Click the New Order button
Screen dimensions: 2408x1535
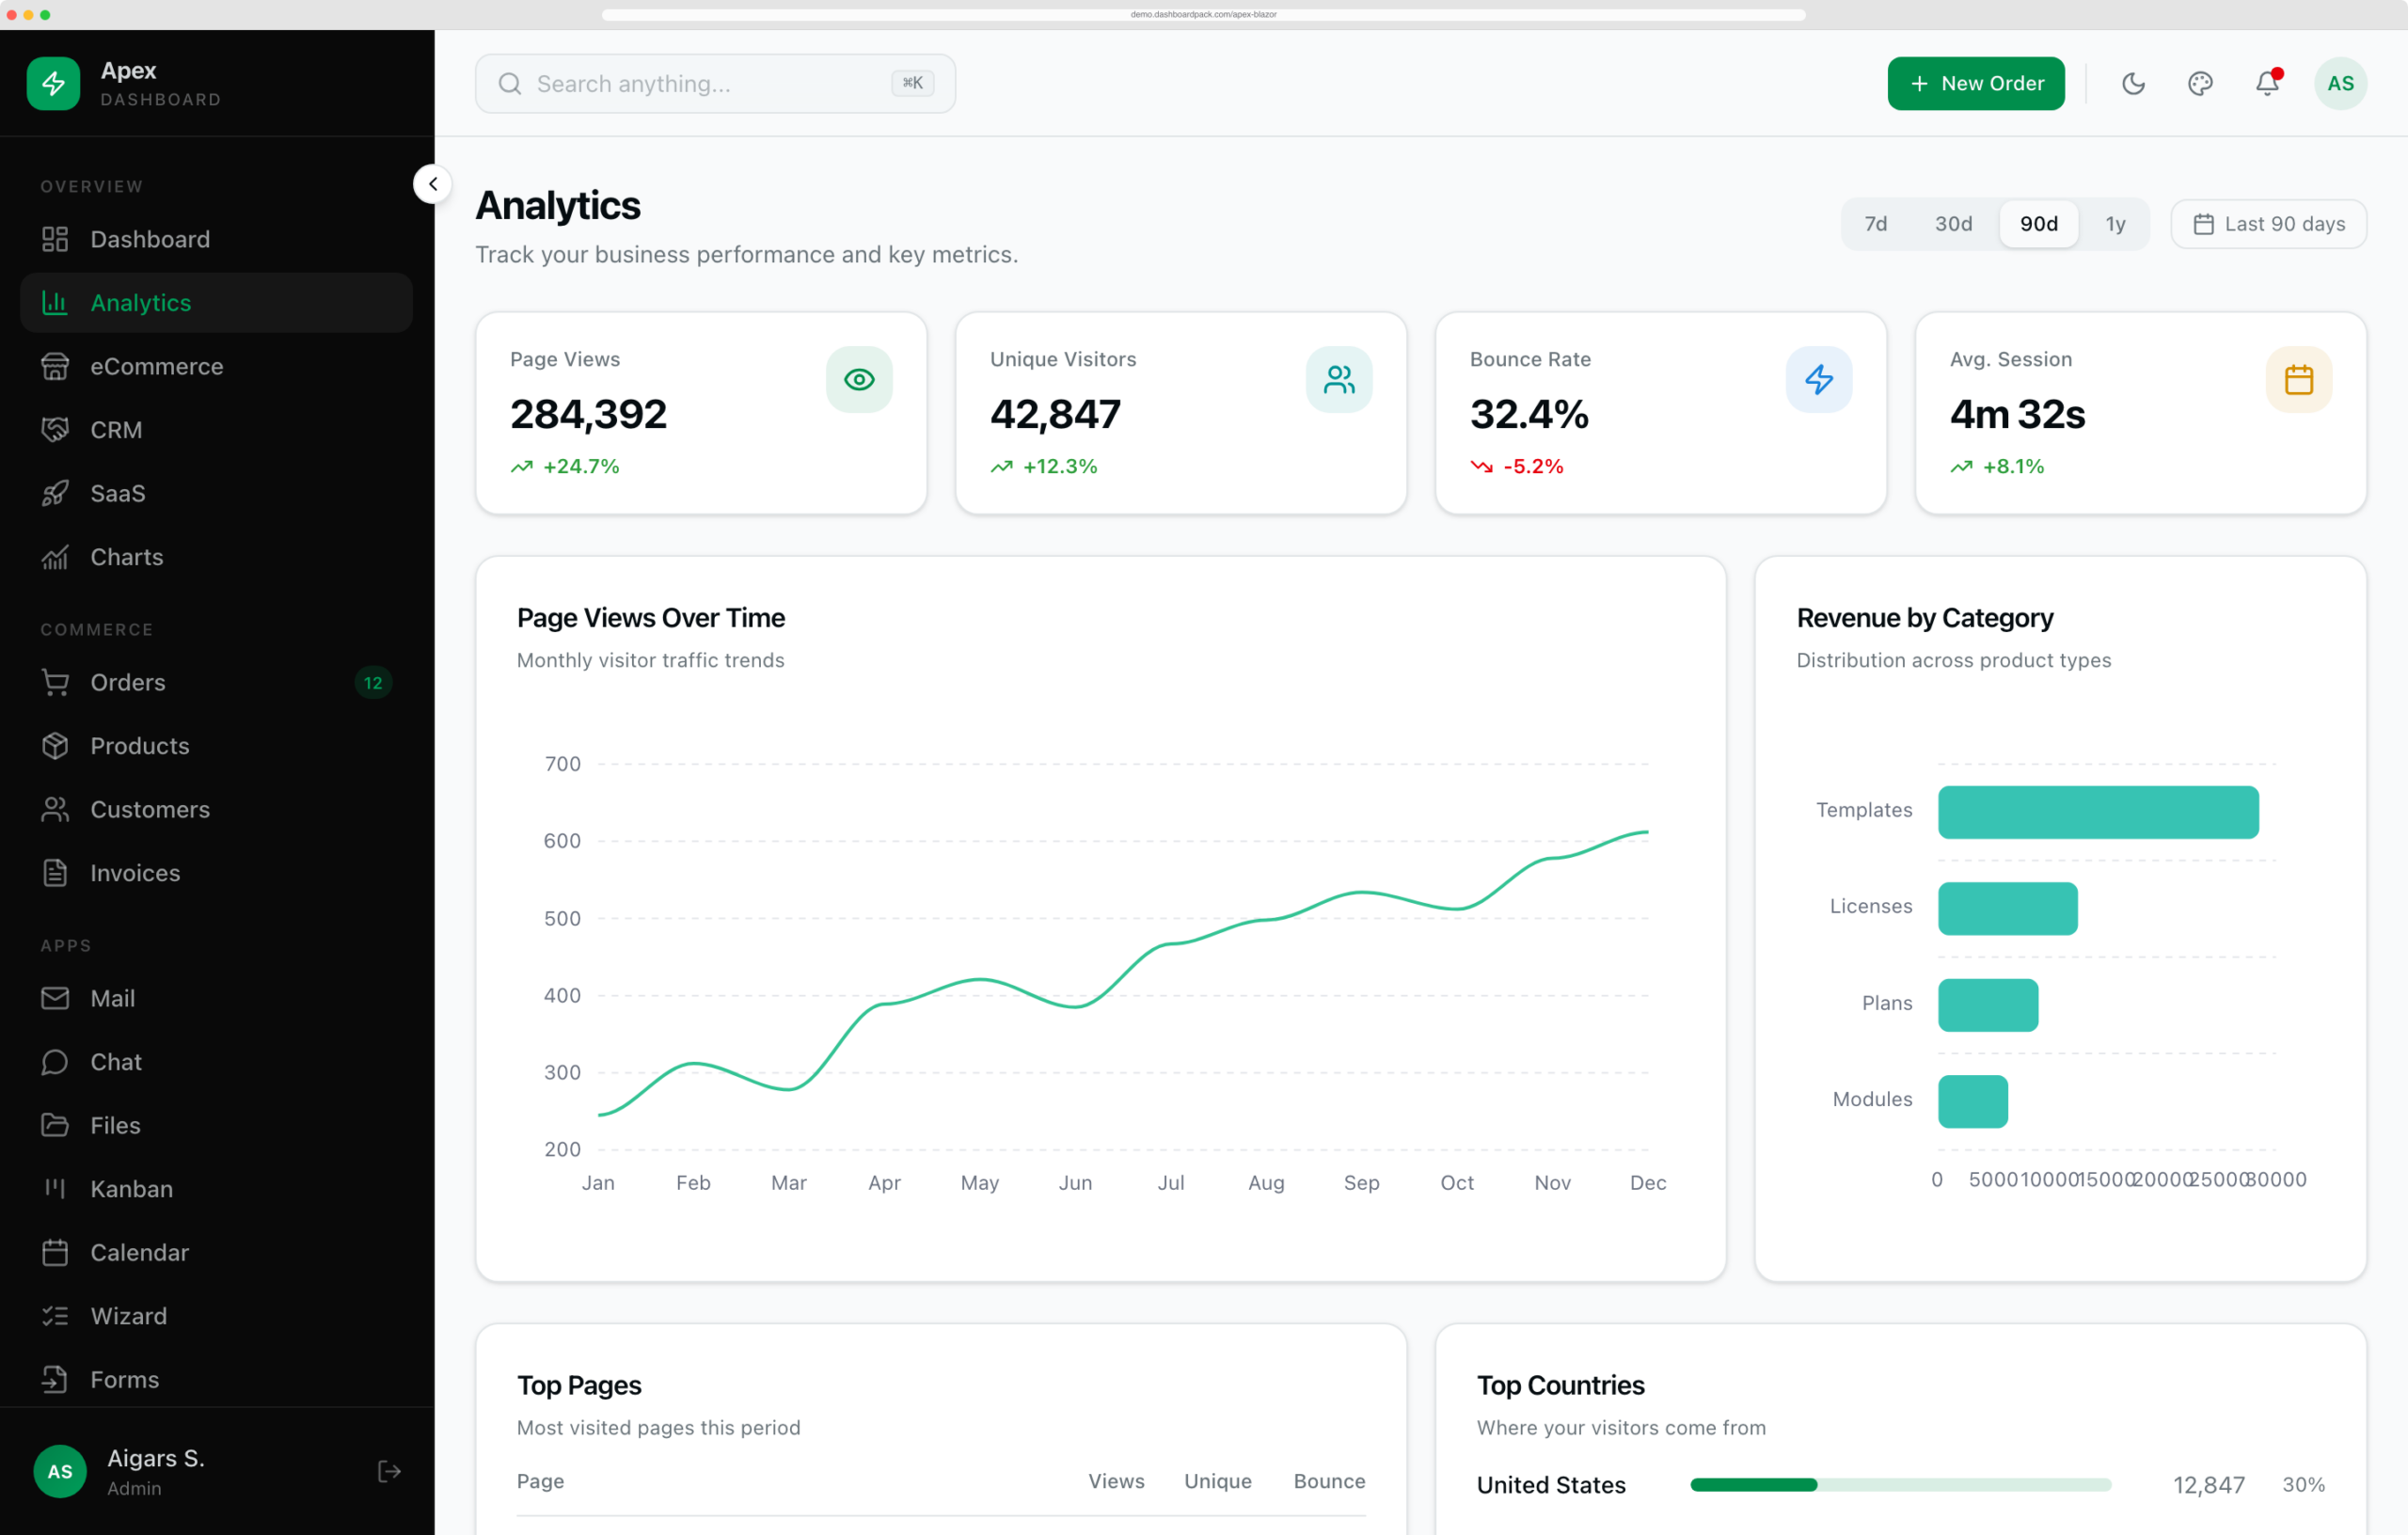(x=1976, y=83)
